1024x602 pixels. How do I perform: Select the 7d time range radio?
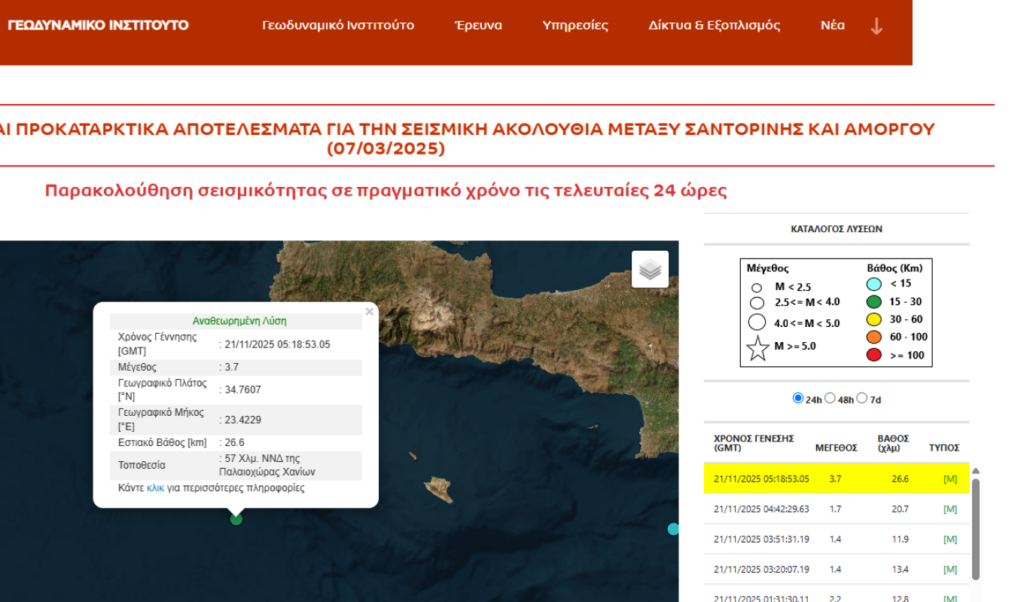pyautogui.click(x=862, y=398)
